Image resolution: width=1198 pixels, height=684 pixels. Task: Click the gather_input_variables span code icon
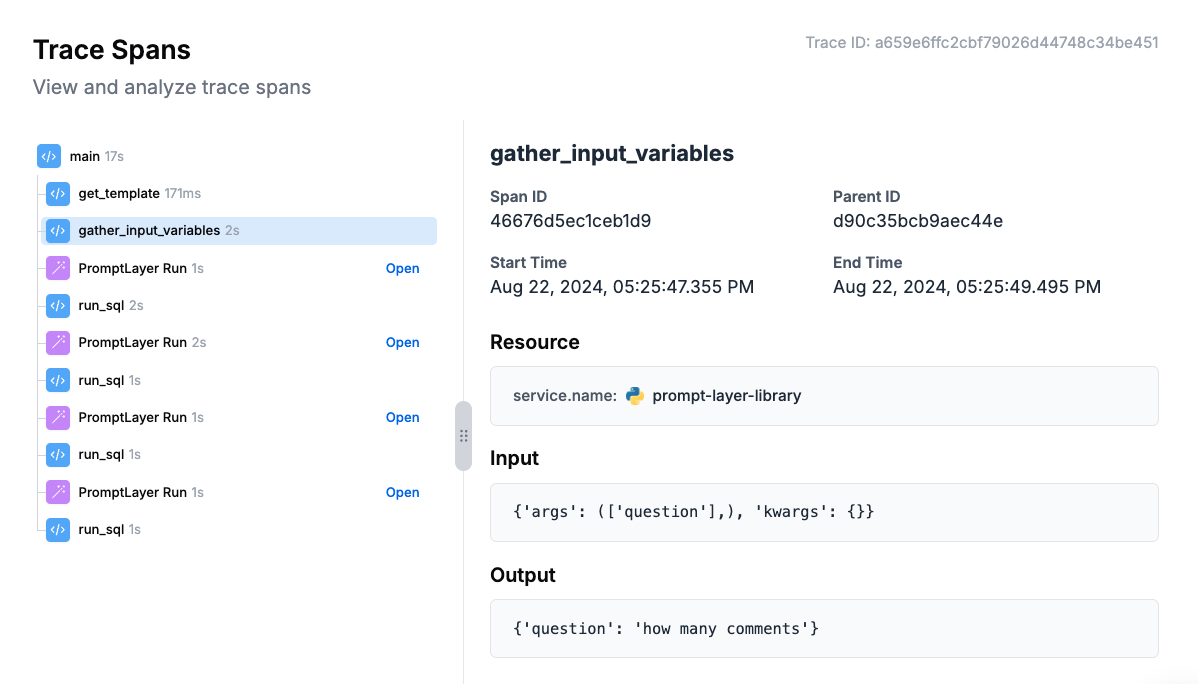click(x=58, y=231)
